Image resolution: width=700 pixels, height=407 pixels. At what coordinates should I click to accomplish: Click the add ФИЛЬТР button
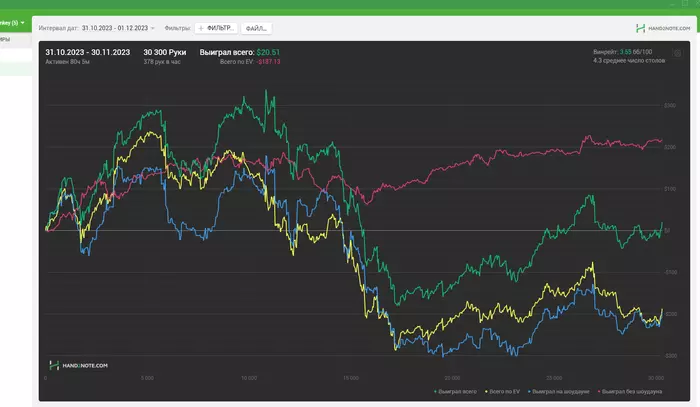[216, 28]
